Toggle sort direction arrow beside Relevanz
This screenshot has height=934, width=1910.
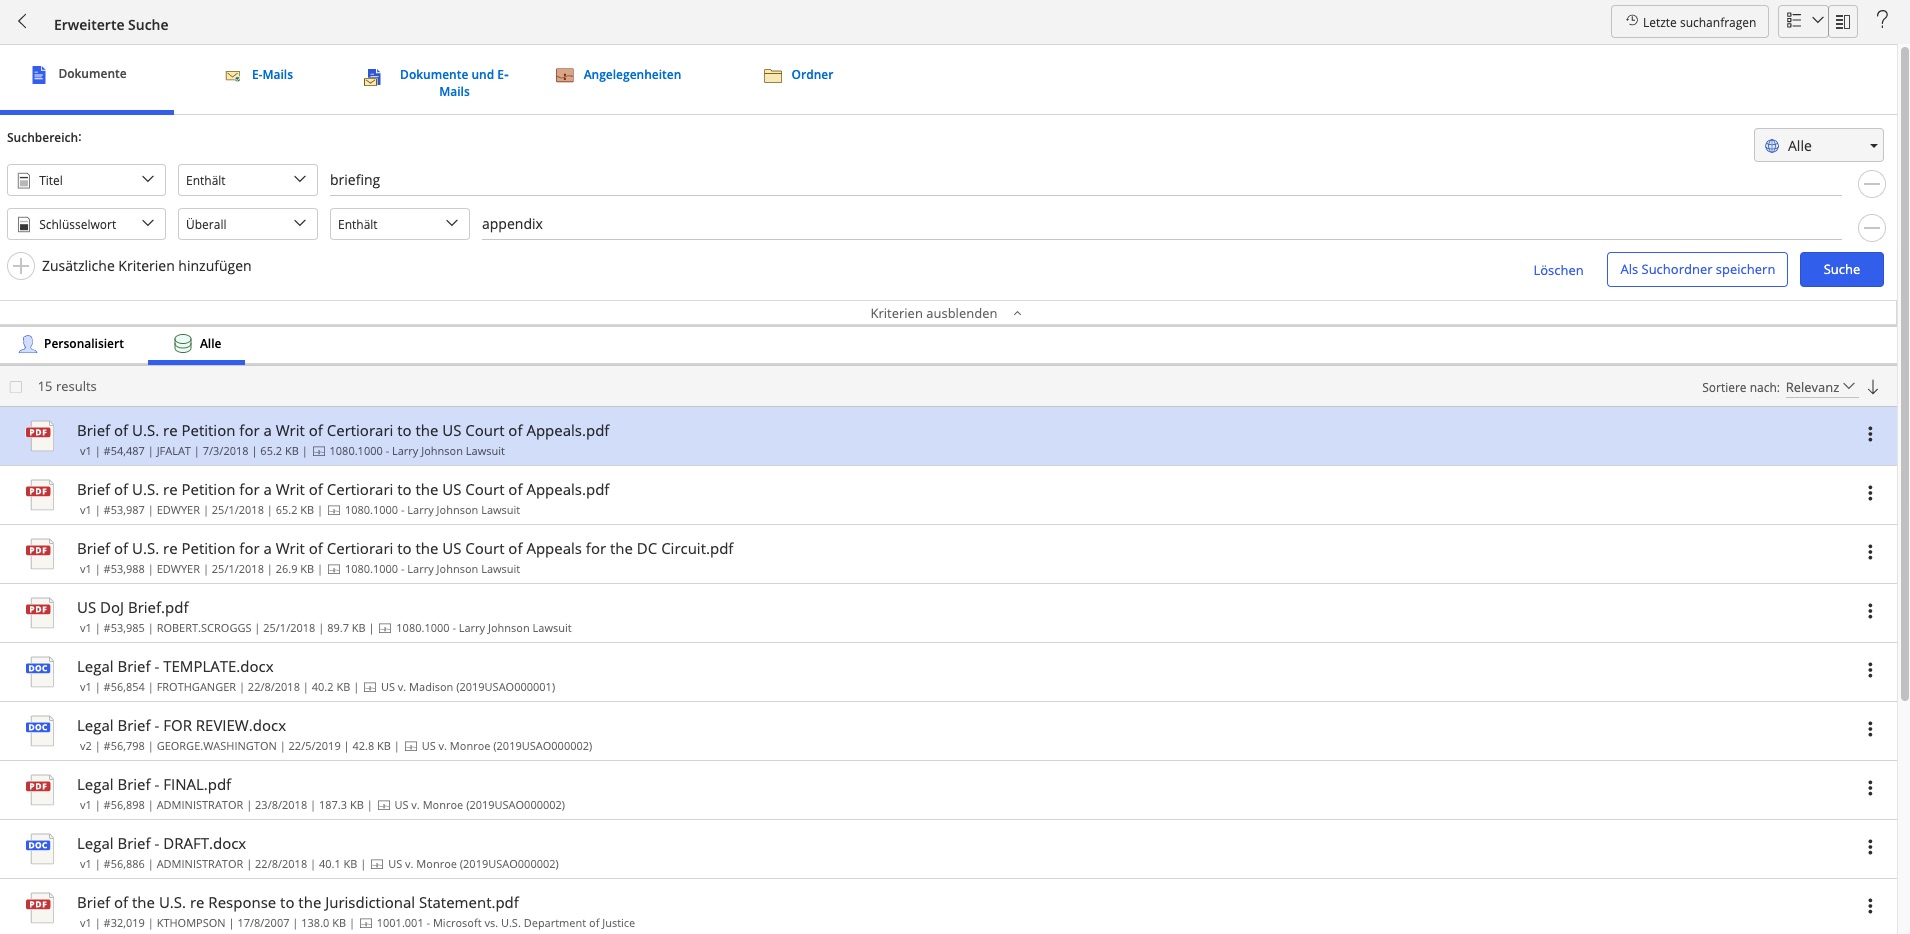coord(1873,387)
